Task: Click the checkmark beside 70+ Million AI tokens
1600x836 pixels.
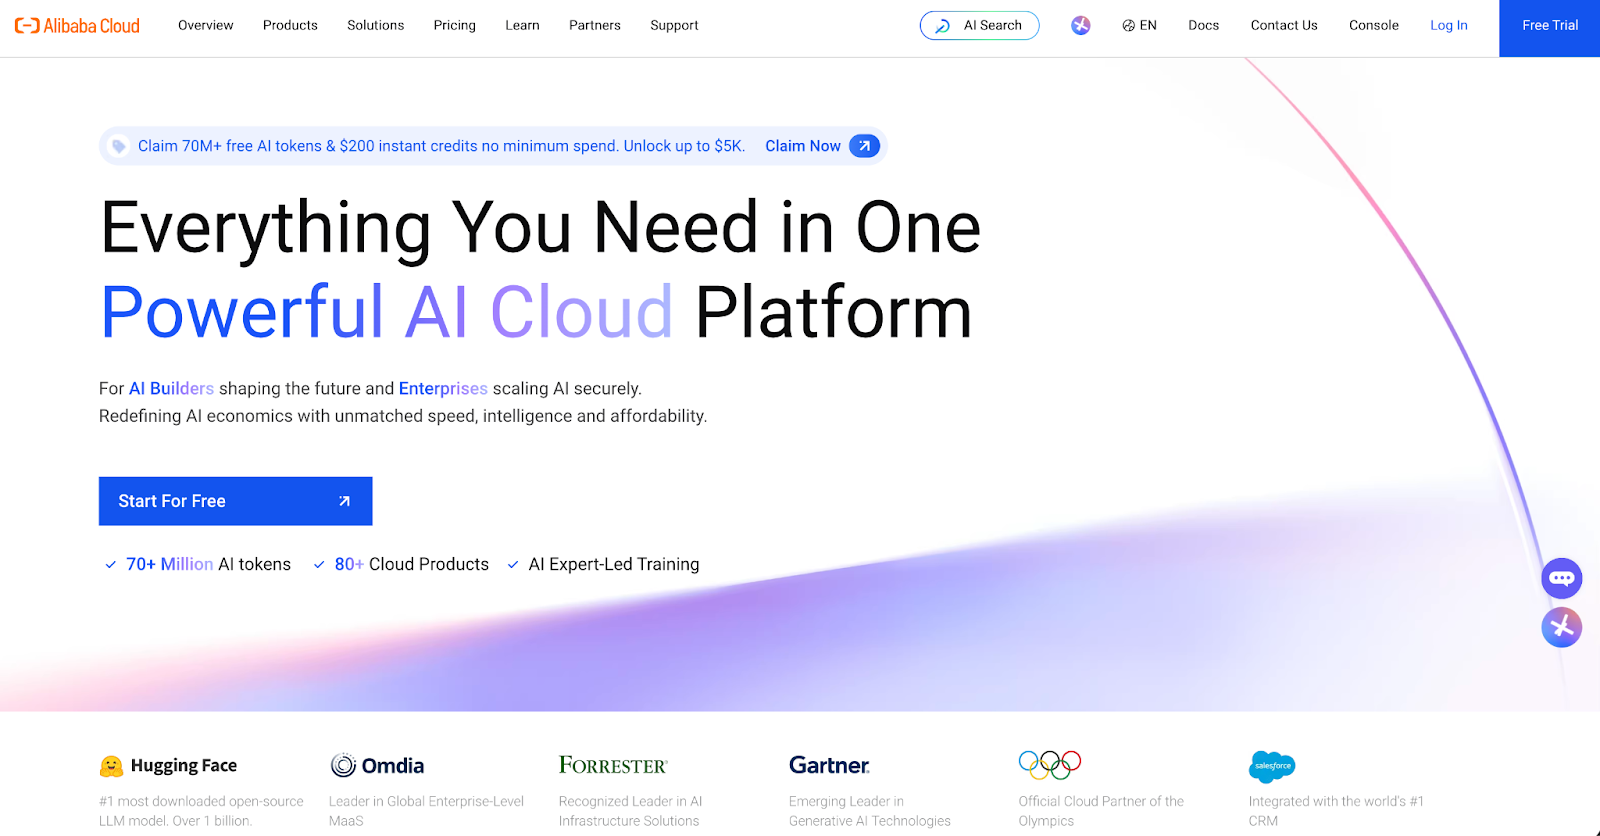Action: [x=111, y=565]
